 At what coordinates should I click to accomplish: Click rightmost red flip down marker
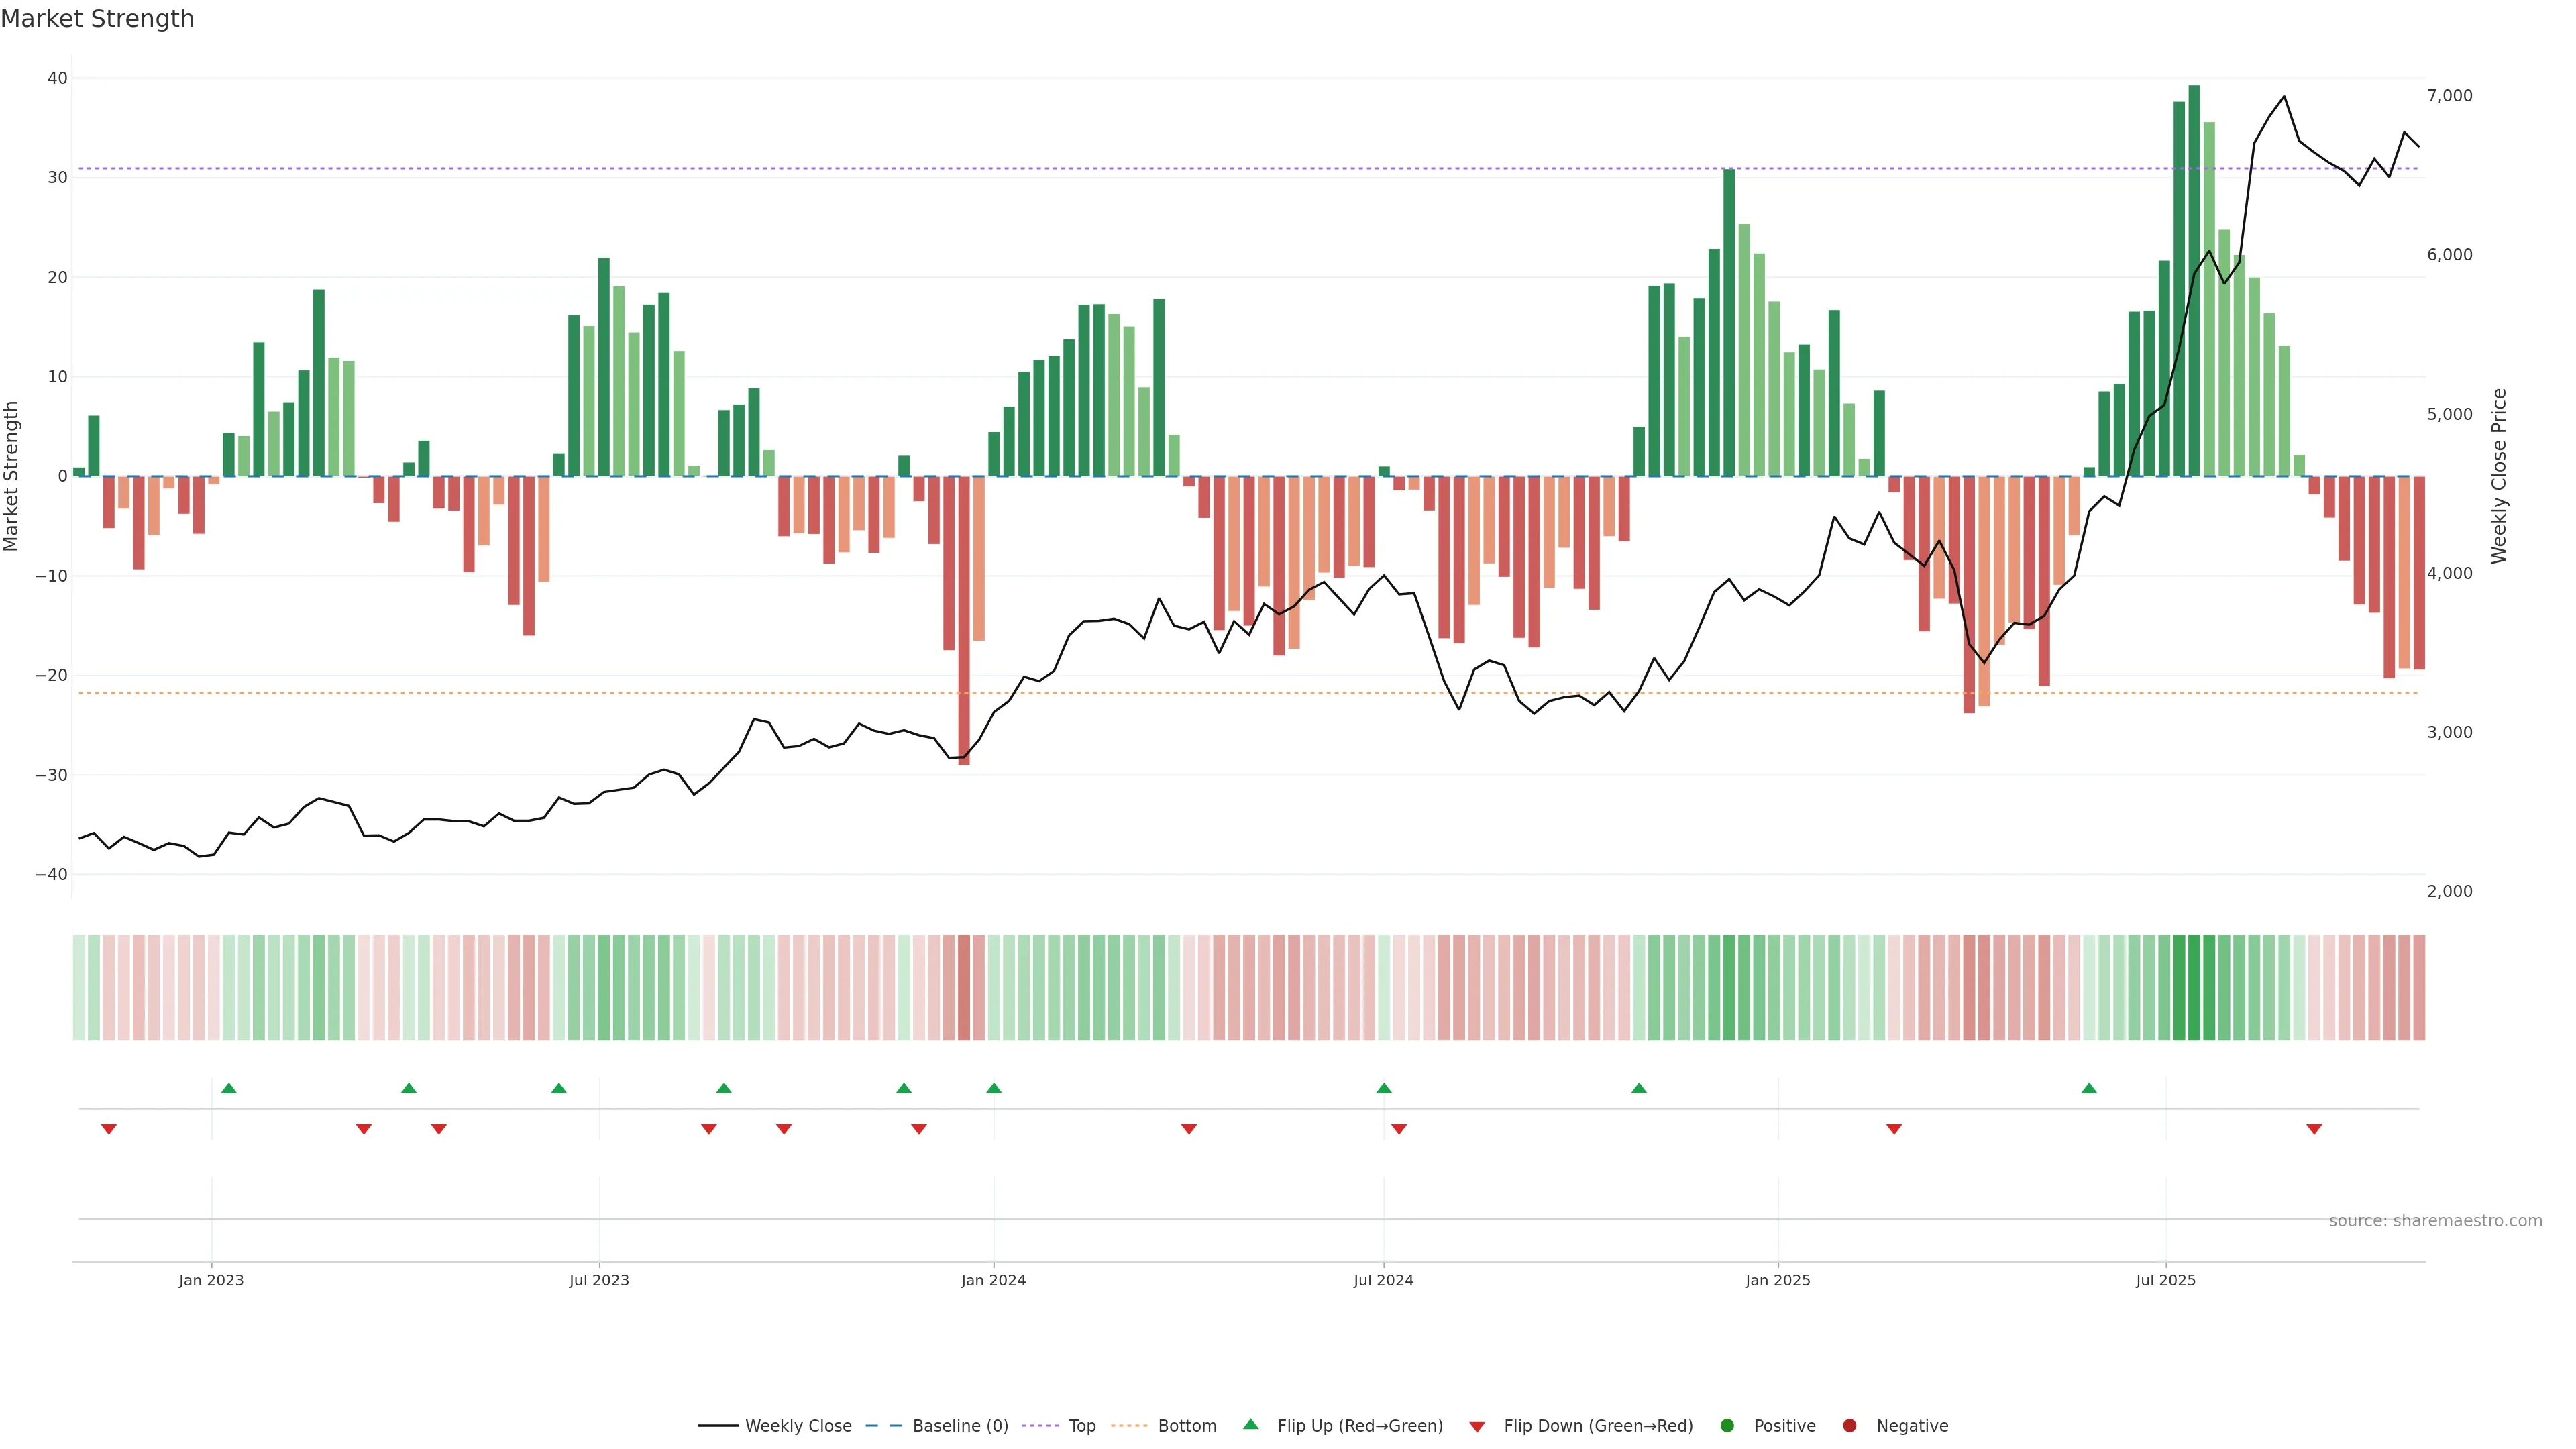coord(2314,1129)
